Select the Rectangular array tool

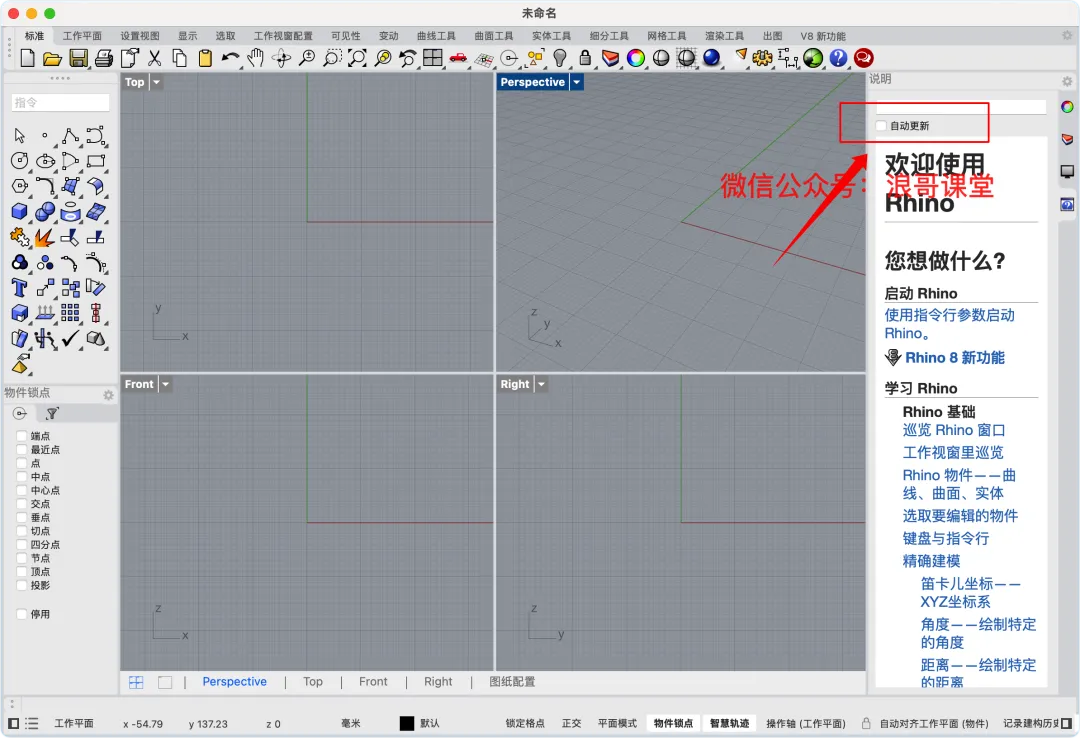70,313
